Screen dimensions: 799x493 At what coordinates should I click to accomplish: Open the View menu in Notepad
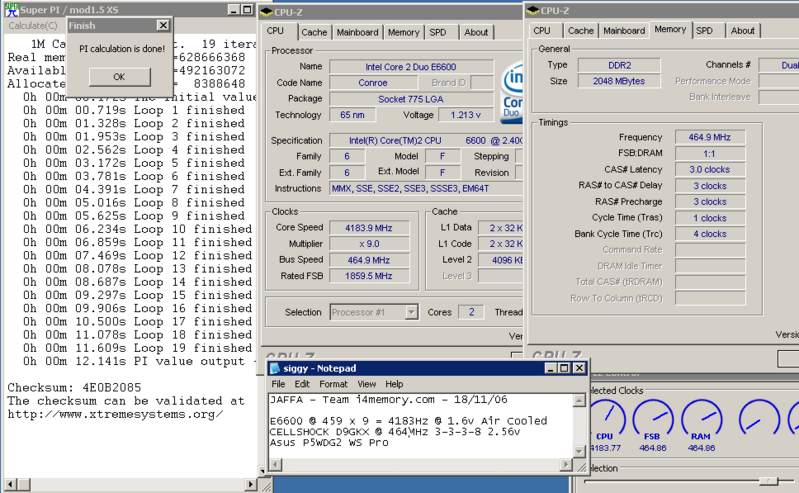click(366, 384)
